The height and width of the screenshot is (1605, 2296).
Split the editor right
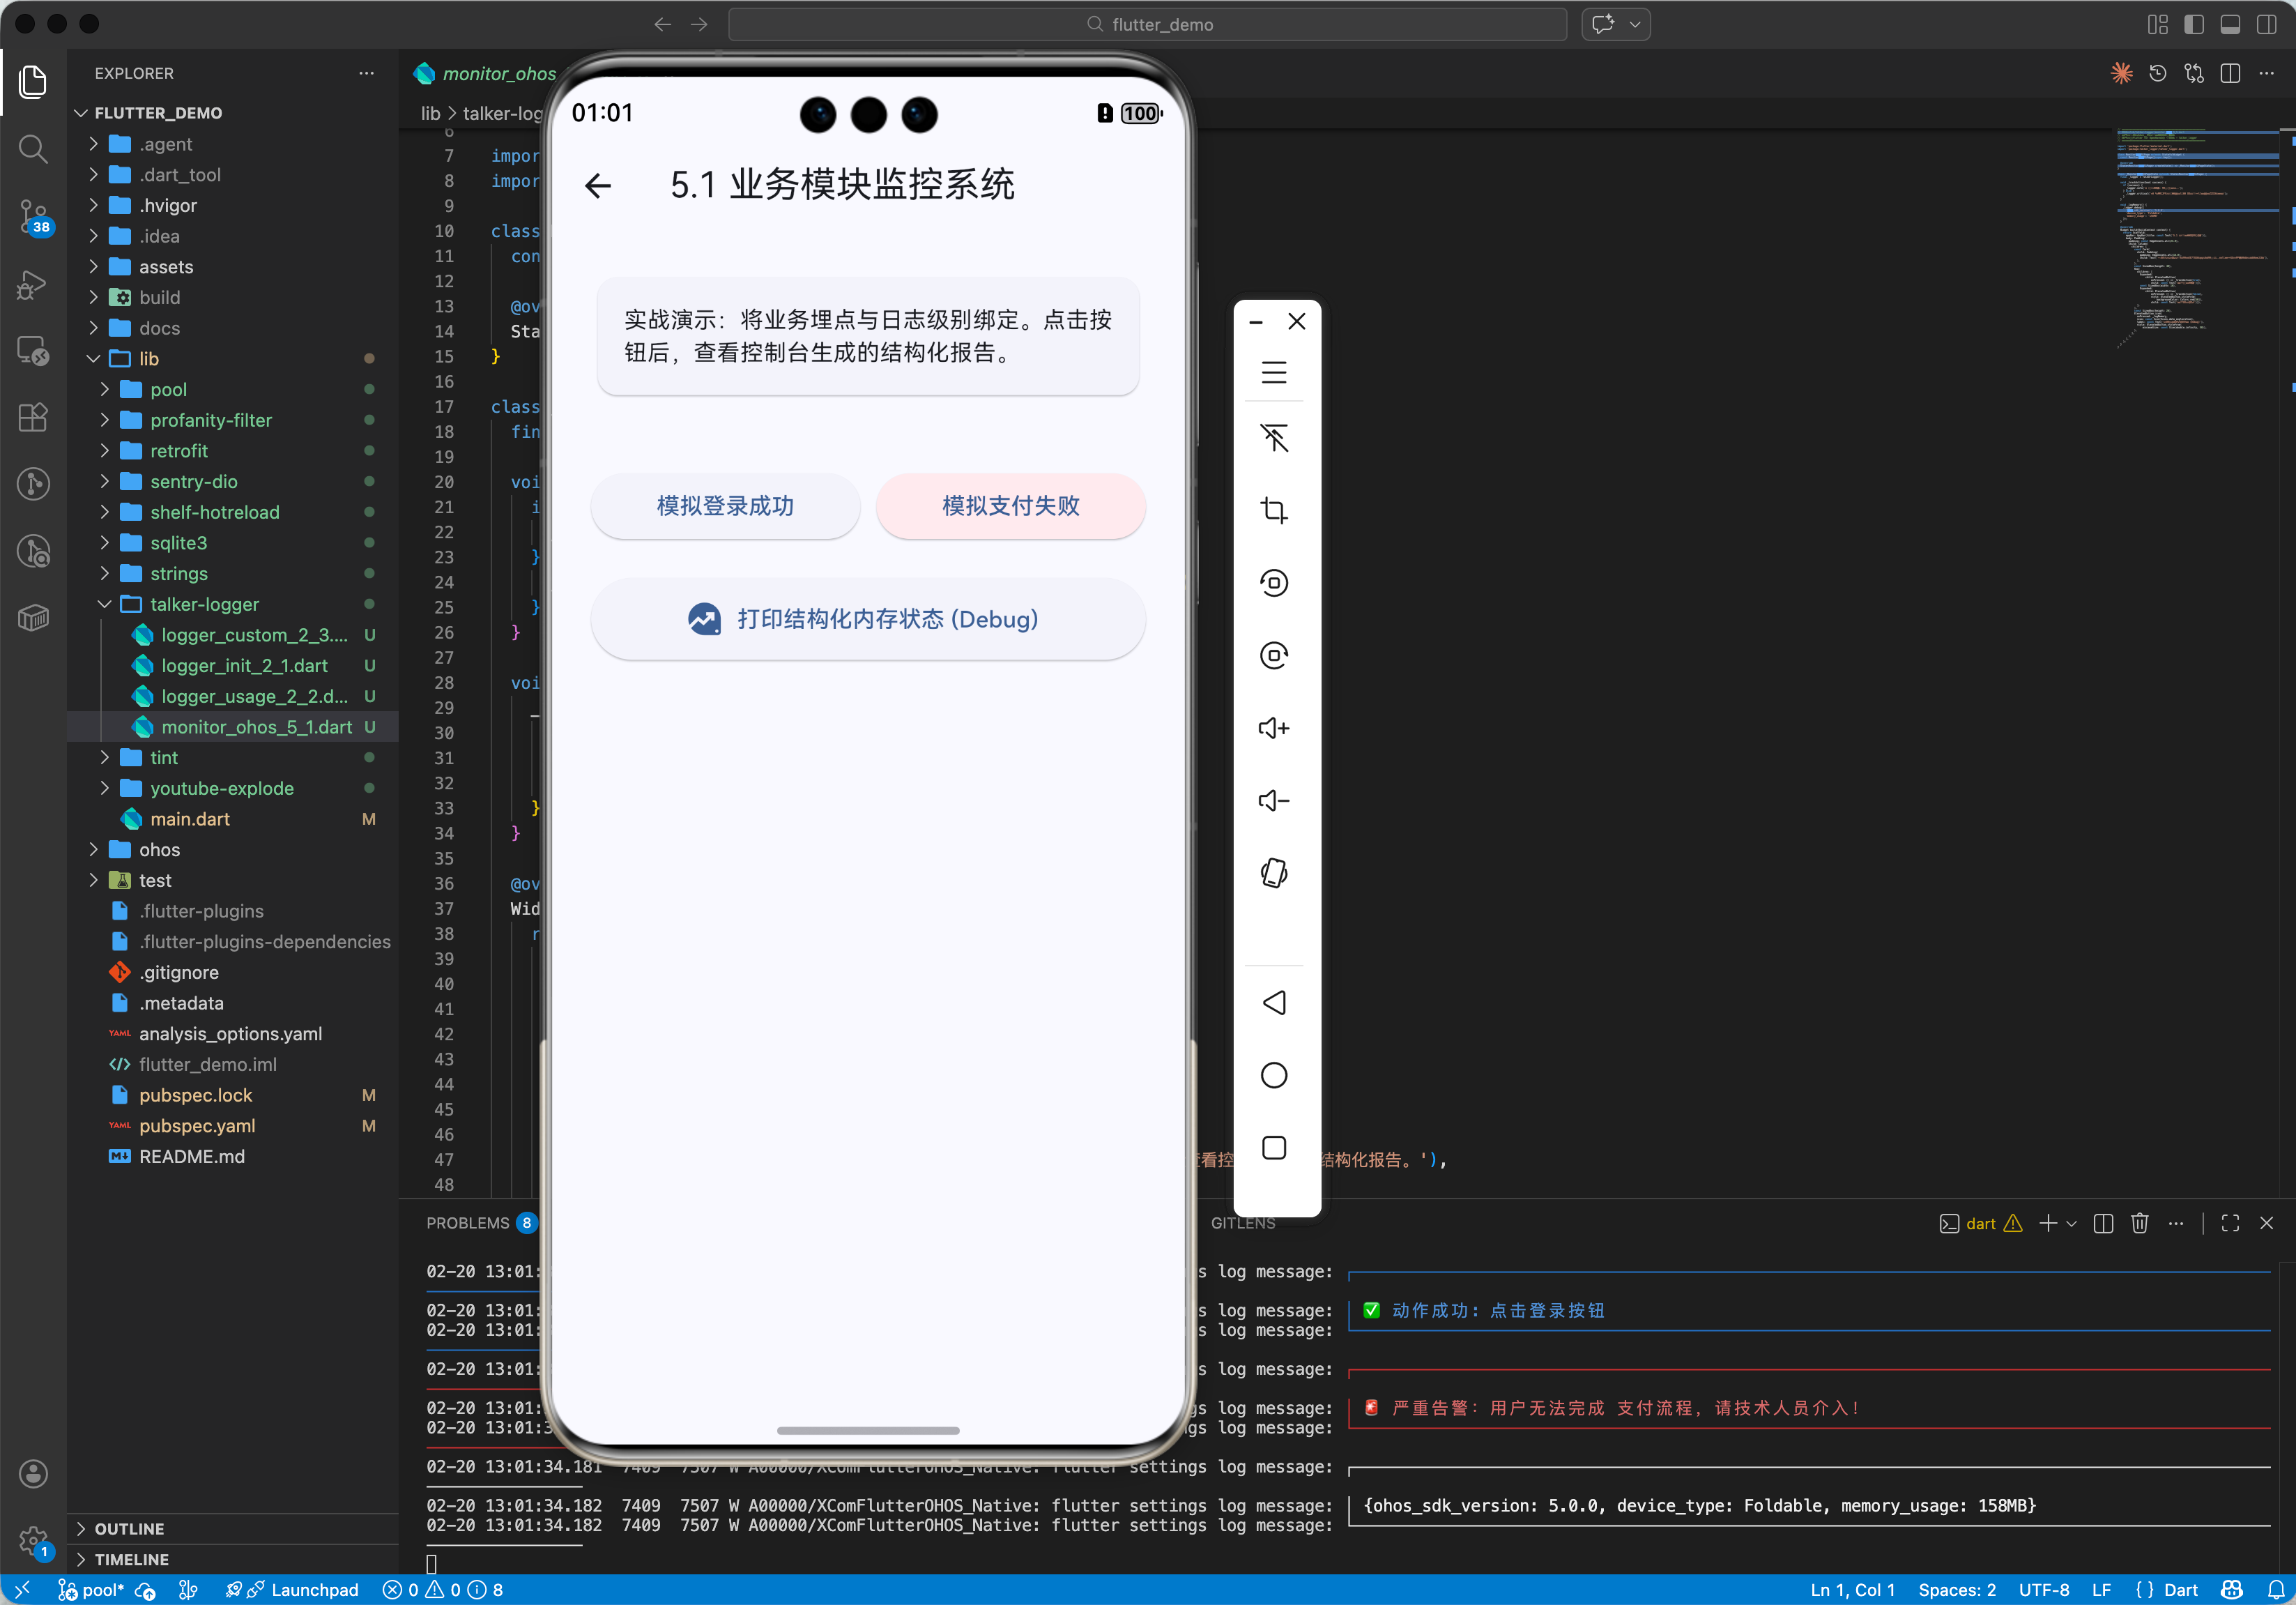pos(2230,73)
